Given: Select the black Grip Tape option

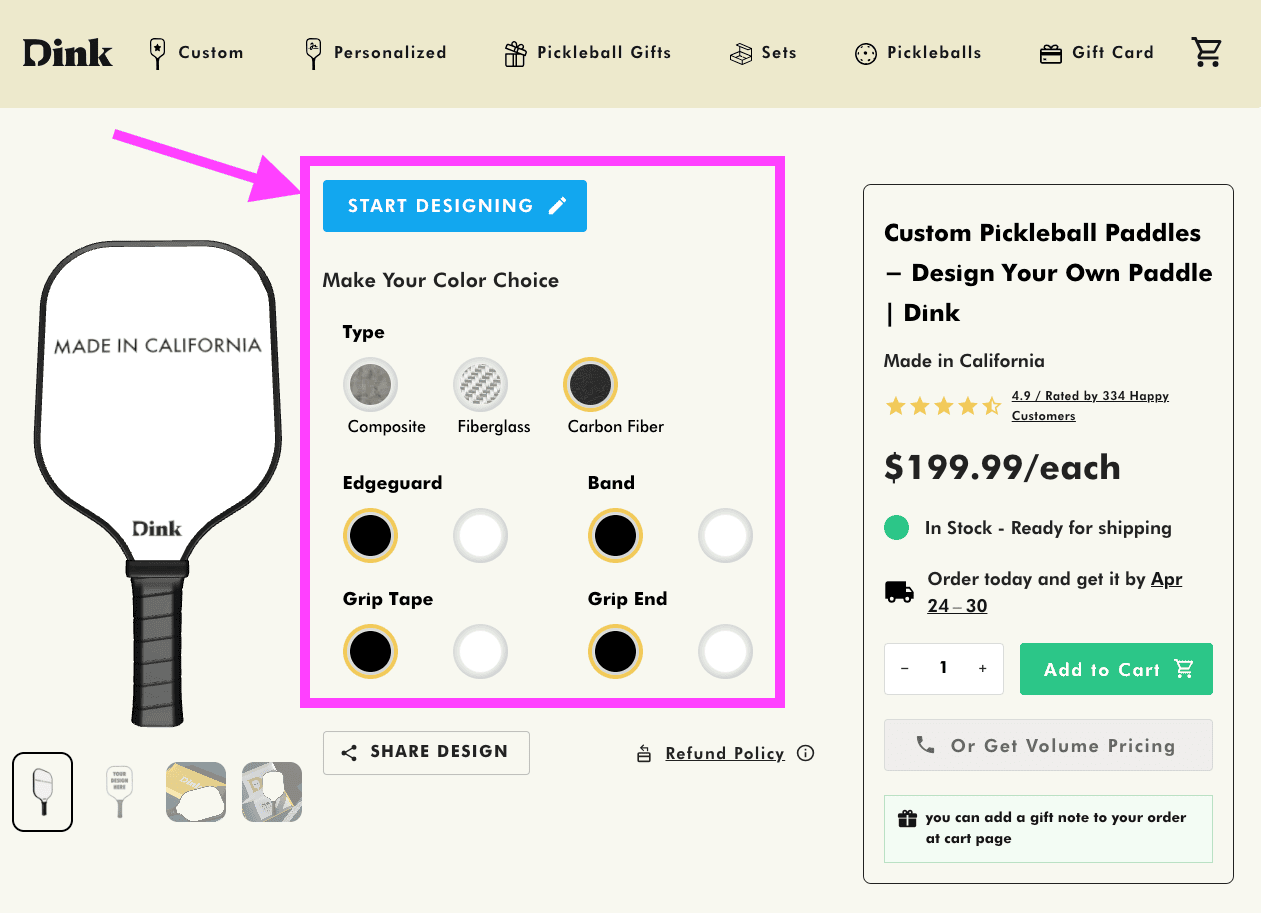Looking at the screenshot, I should point(370,651).
